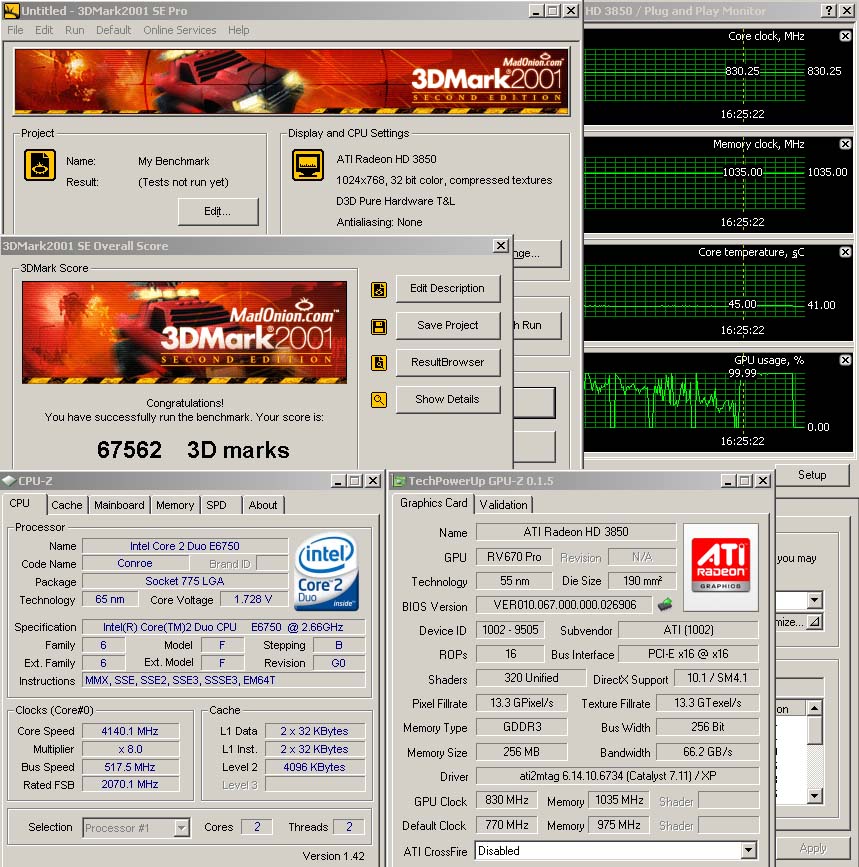Switch to CPU-Z Memory tab
Image resolution: width=859 pixels, height=867 pixels.
[x=175, y=505]
